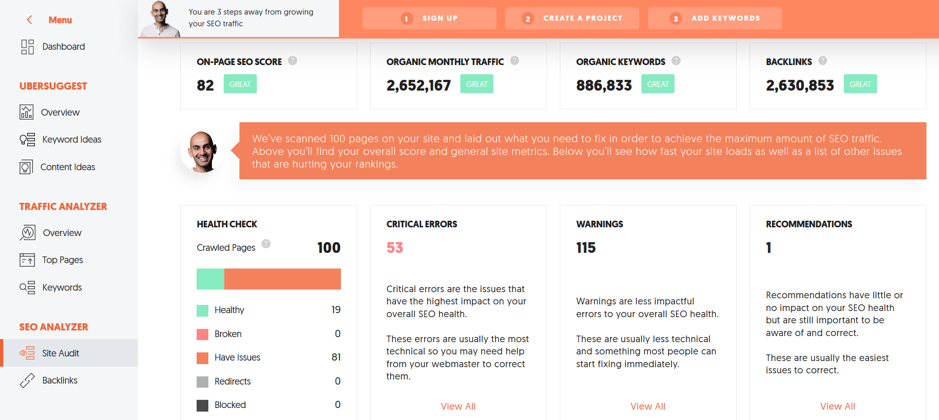The width and height of the screenshot is (939, 420).
Task: Click the SEO ANALYZER section heading
Action: (x=53, y=327)
